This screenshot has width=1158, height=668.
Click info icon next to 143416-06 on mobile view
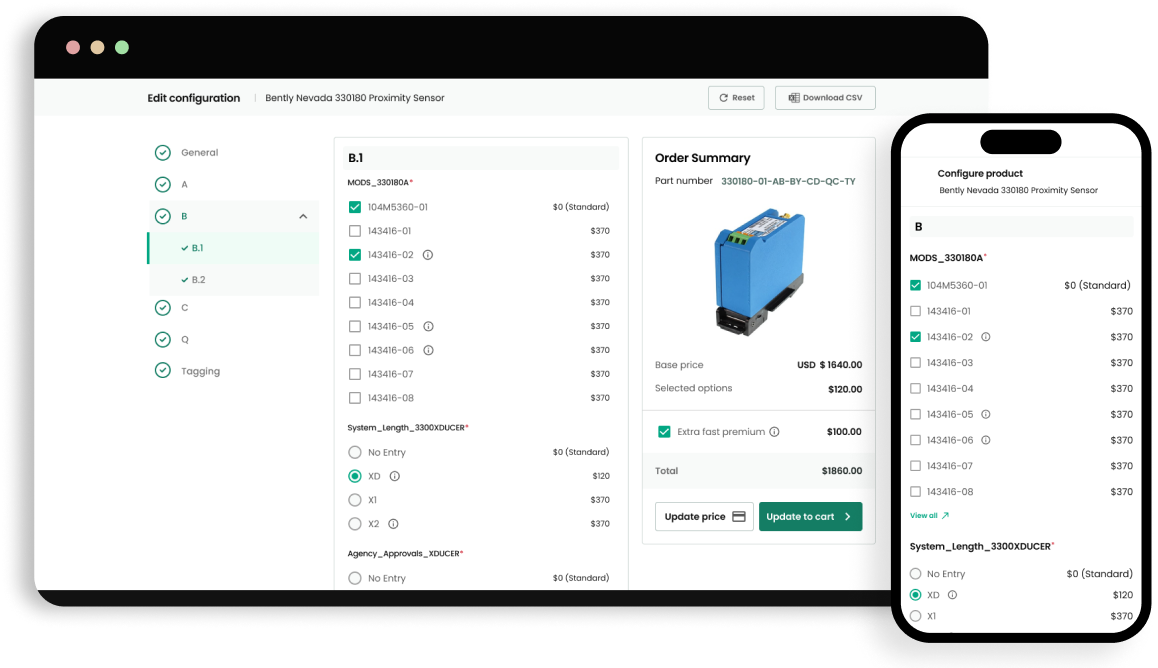[986, 440]
